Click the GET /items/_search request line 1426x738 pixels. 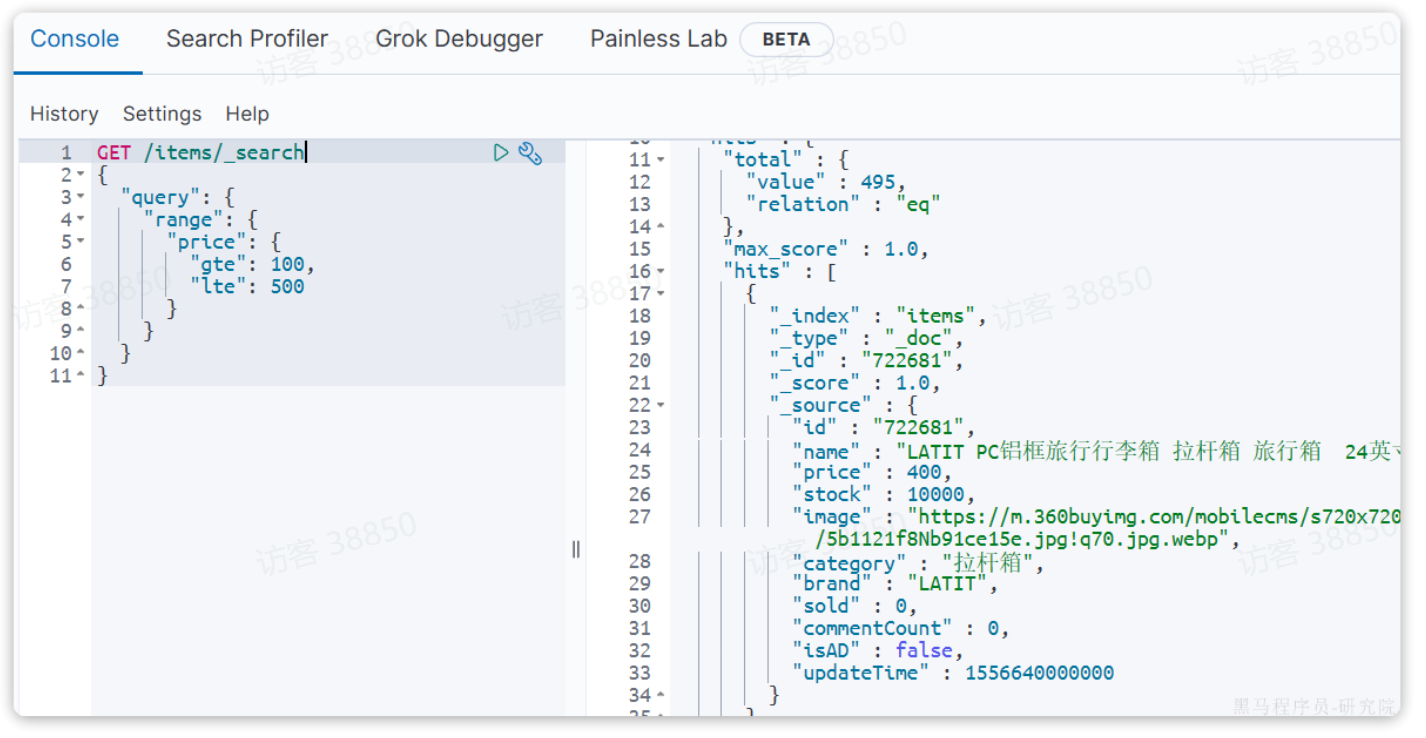200,152
